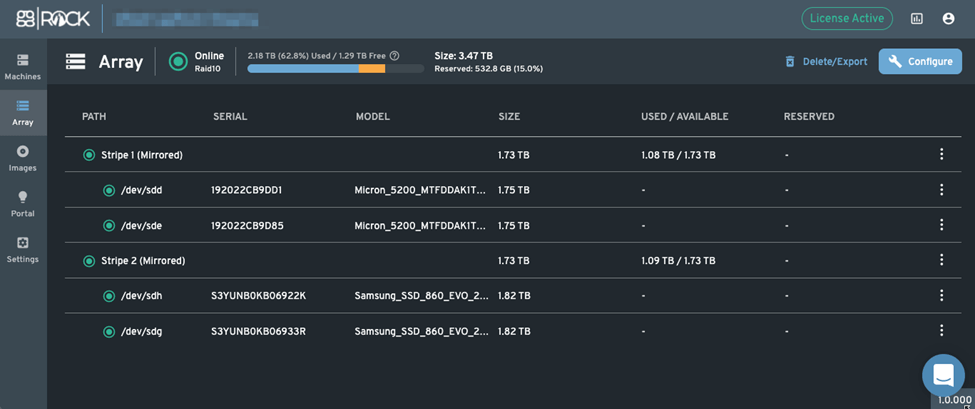Open three-dot menu for /dev/sdd
This screenshot has height=409, width=975.
941,190
